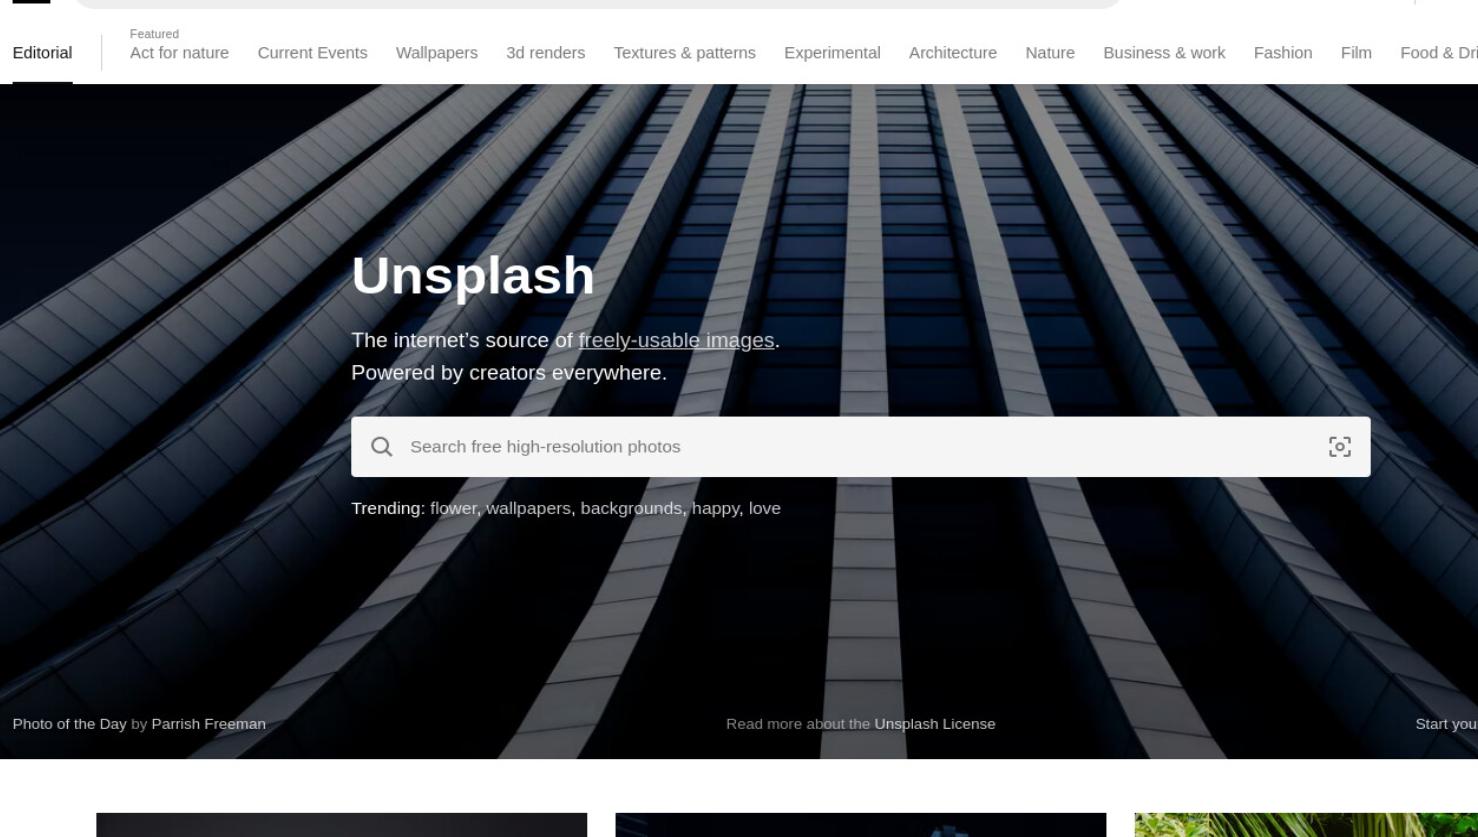This screenshot has height=837, width=1478.
Task: Click trending term love
Action: [x=764, y=508]
